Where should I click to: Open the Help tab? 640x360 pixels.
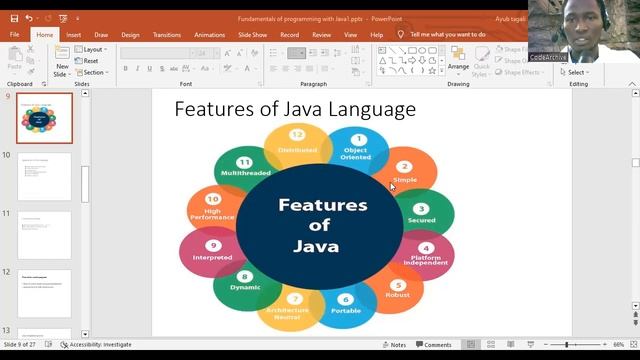click(376, 35)
